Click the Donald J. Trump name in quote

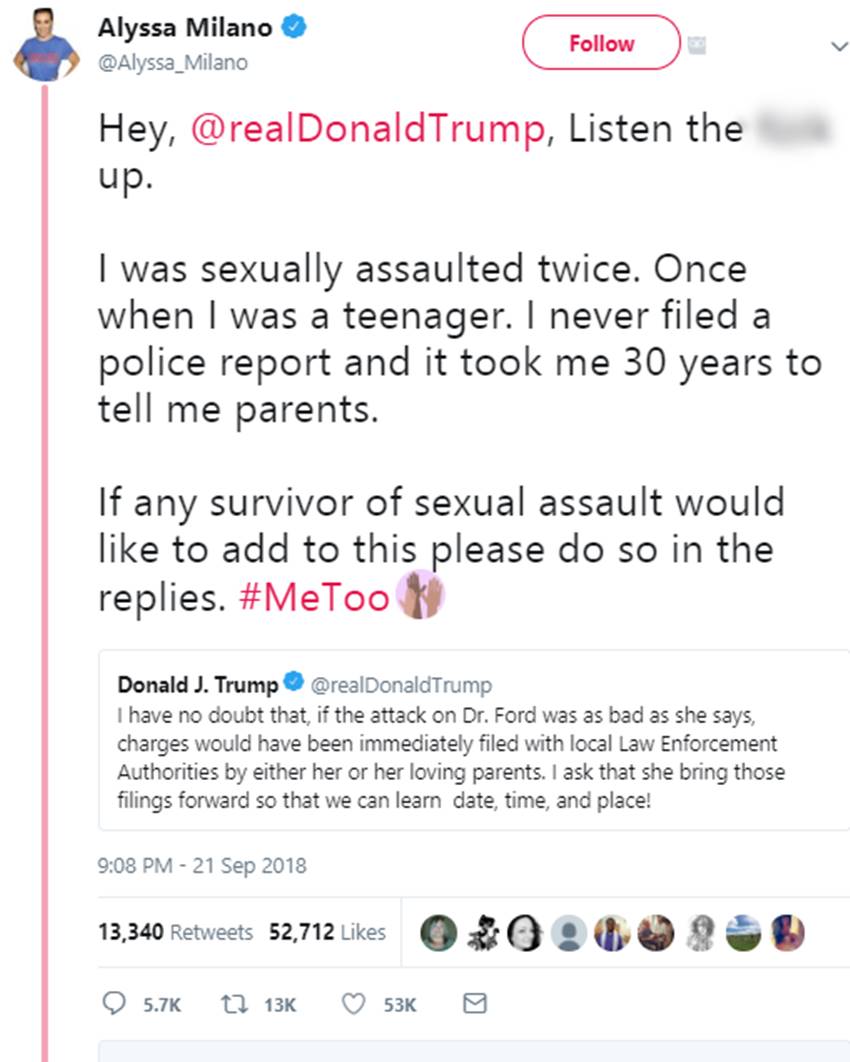(198, 685)
